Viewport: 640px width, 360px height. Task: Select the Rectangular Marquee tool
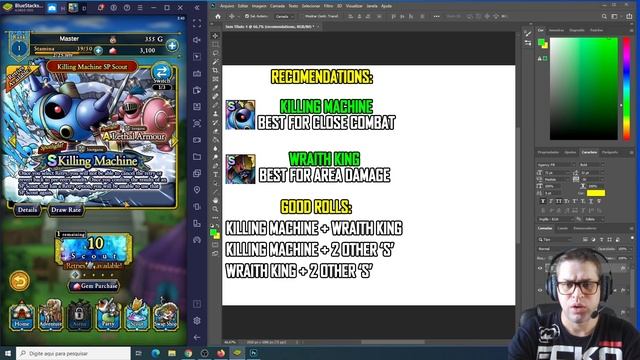pyautogui.click(x=215, y=44)
